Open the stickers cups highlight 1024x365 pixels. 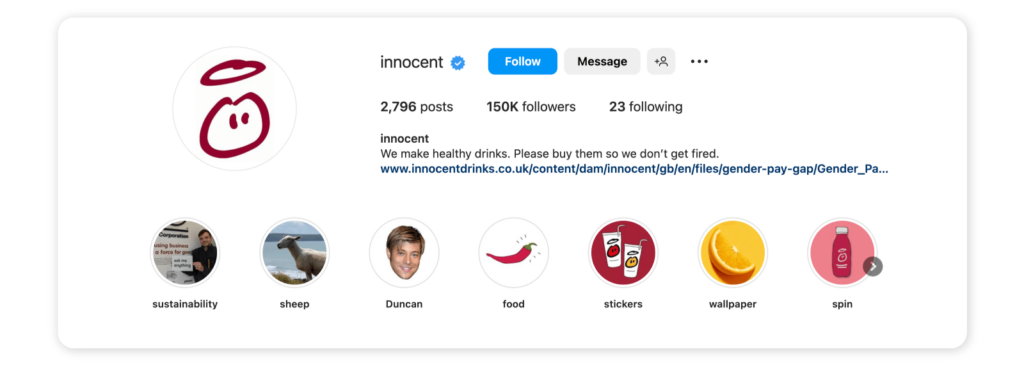click(x=623, y=253)
